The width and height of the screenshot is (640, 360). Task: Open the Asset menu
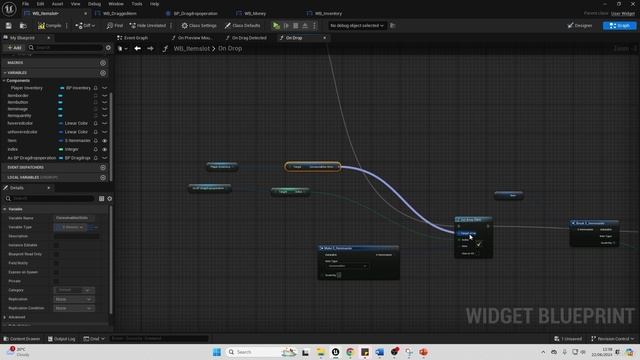(57, 4)
